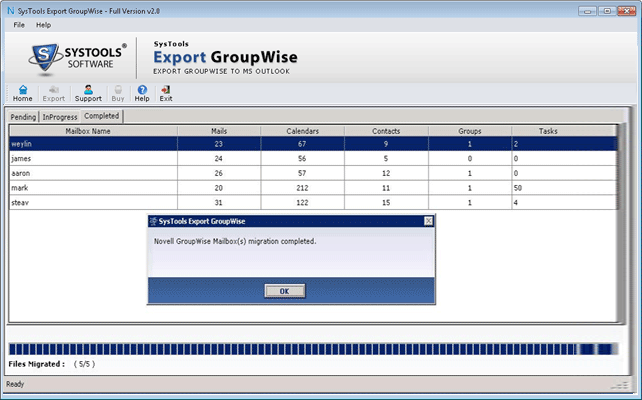Screen dimensions: 642x400
Task: Click the Ready status bar text
Action: coord(15,384)
